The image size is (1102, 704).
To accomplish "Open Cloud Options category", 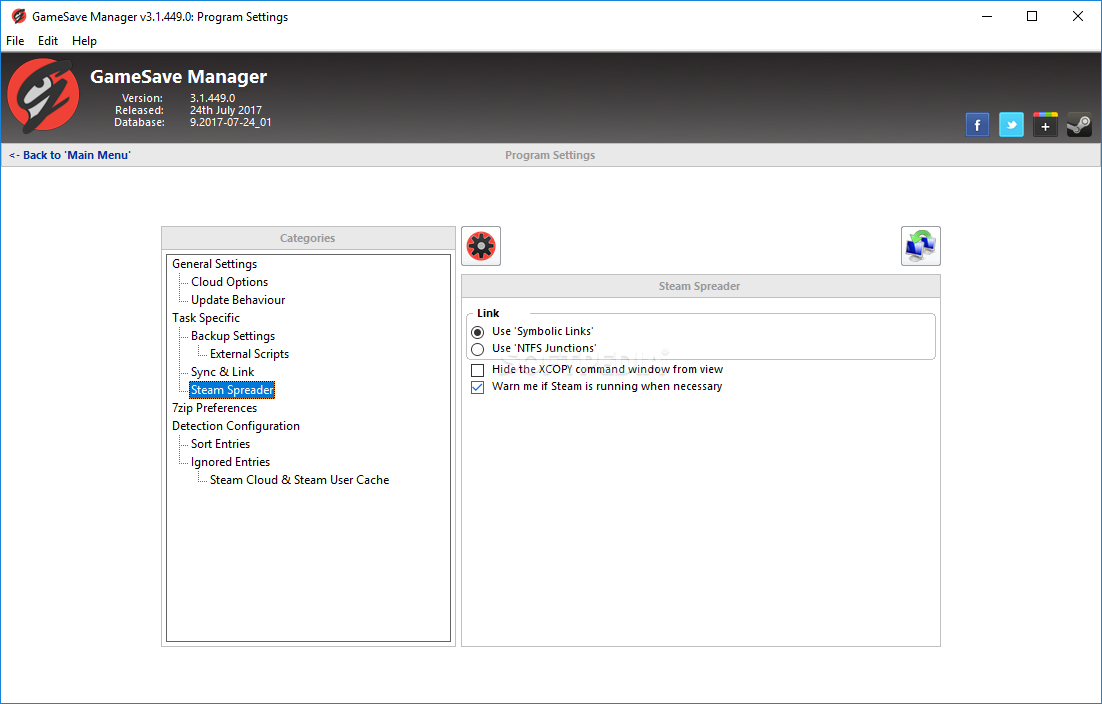I will (x=229, y=282).
